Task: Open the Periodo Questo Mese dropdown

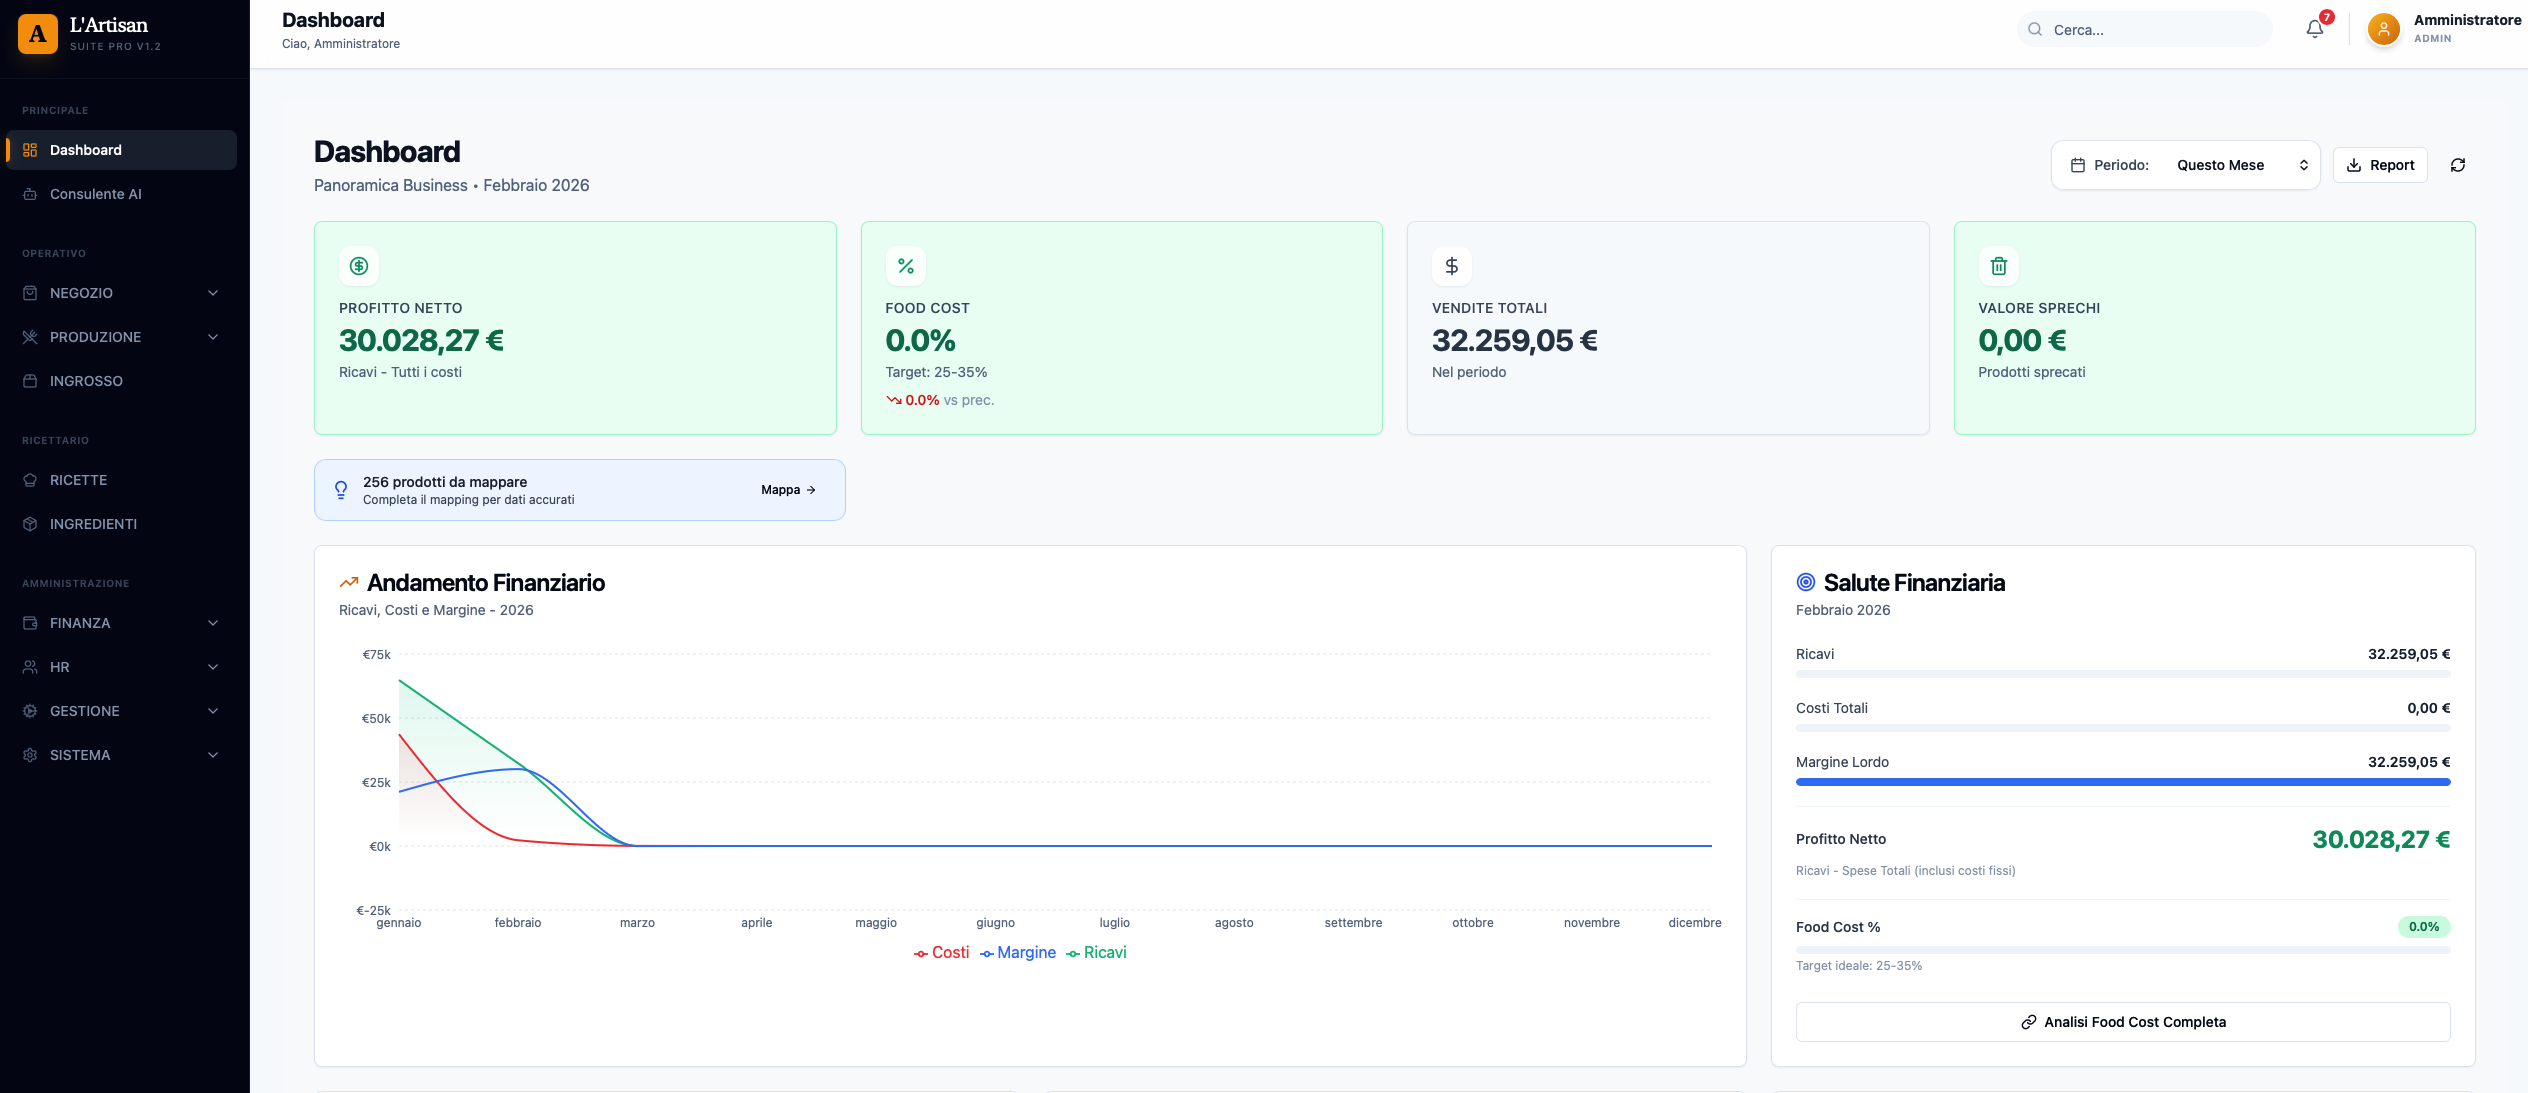Action: [2240, 165]
